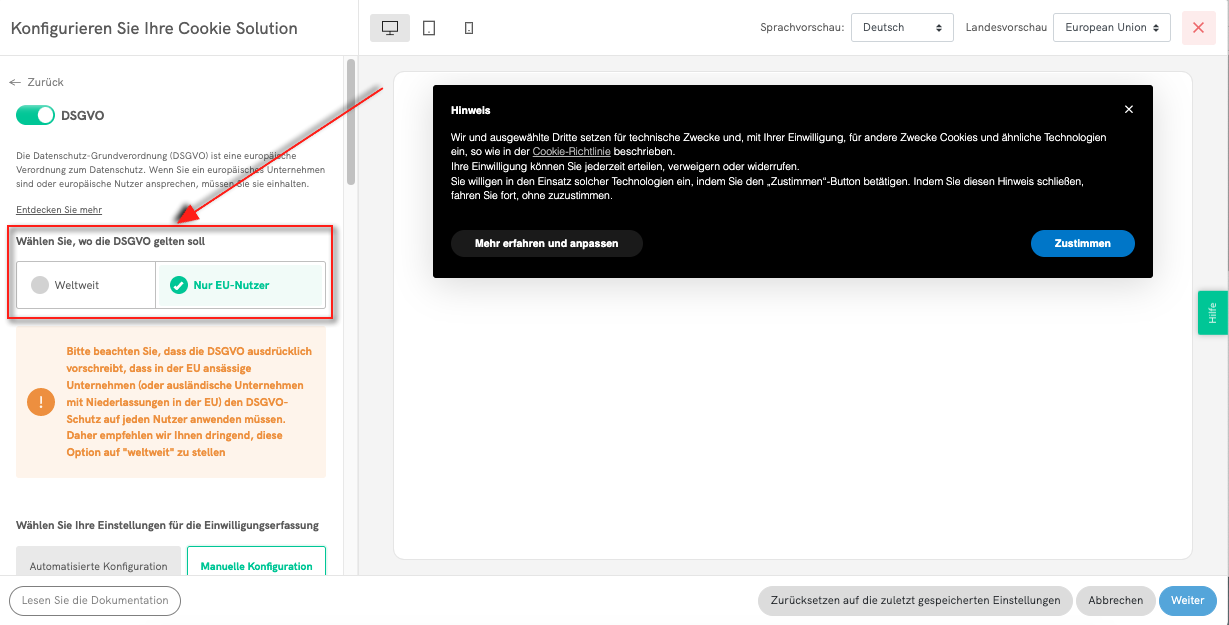This screenshot has height=625, width=1229.
Task: Open Sprachvorschau Deutsch dropdown
Action: [x=901, y=28]
